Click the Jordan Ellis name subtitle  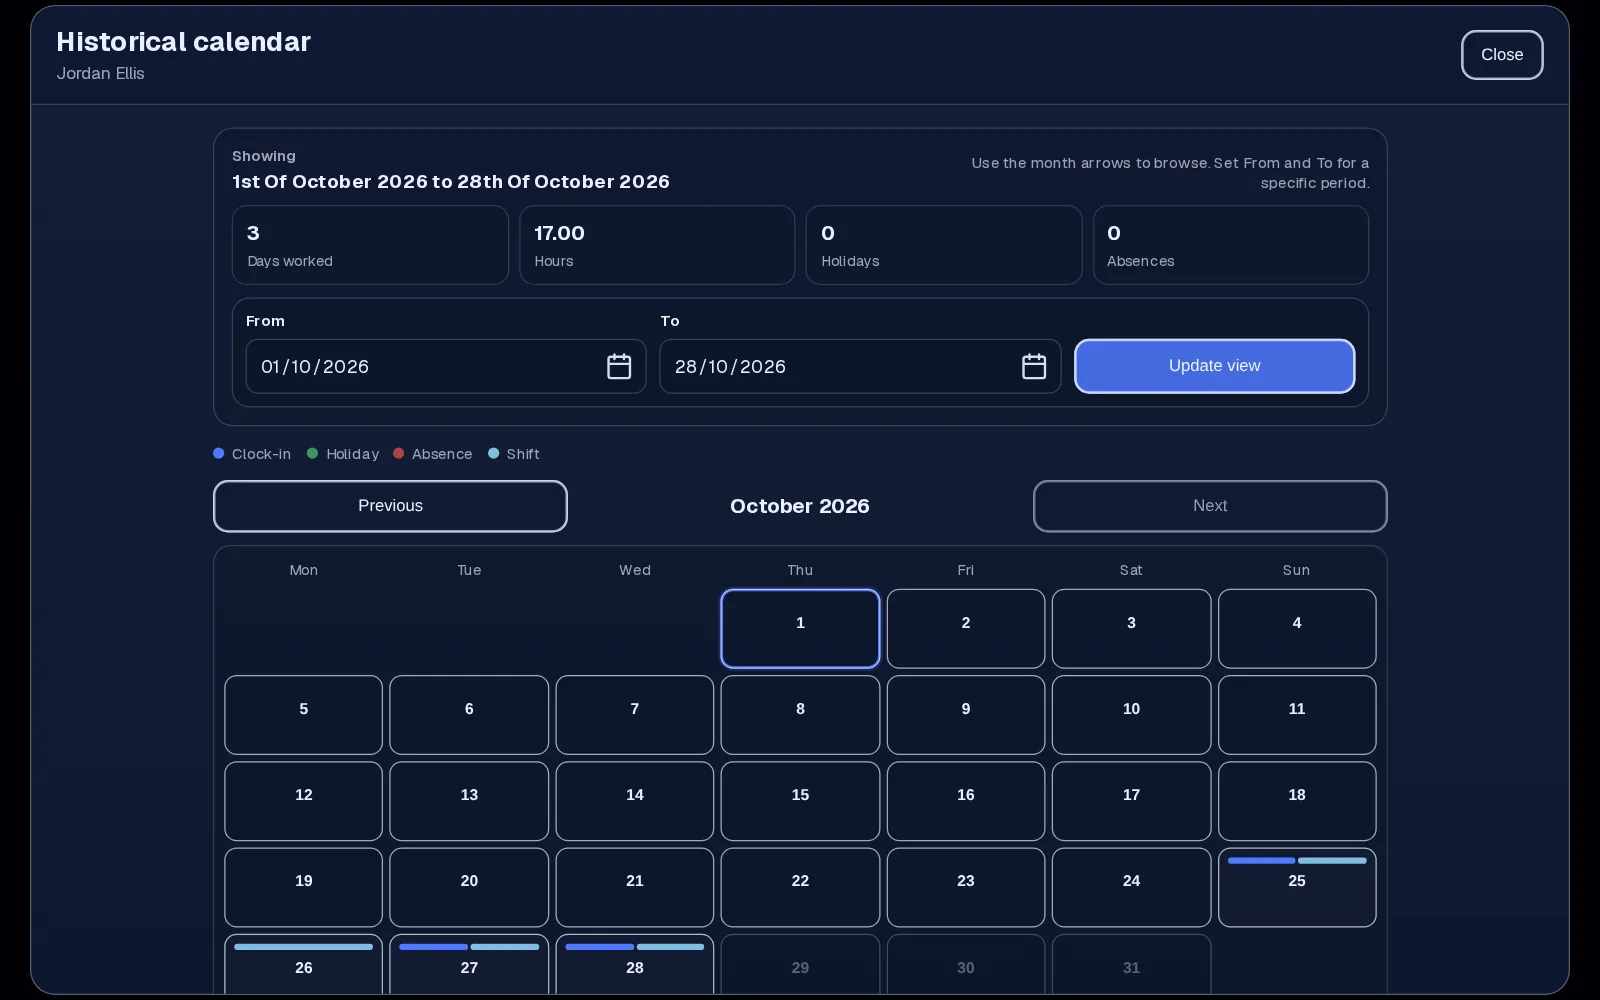point(101,73)
